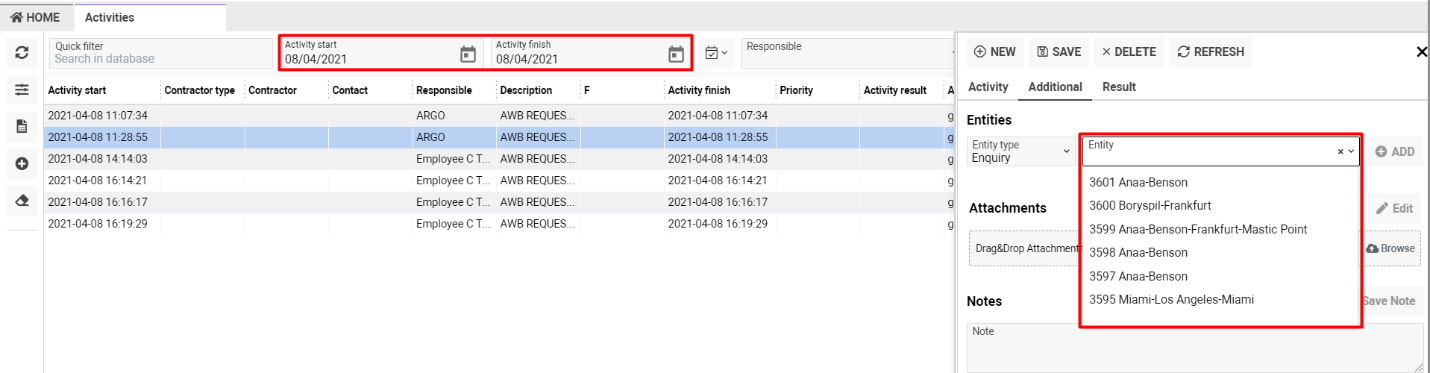Viewport: 1430px width, 373px height.
Task: Click the Contractor type column header
Action: point(199,90)
